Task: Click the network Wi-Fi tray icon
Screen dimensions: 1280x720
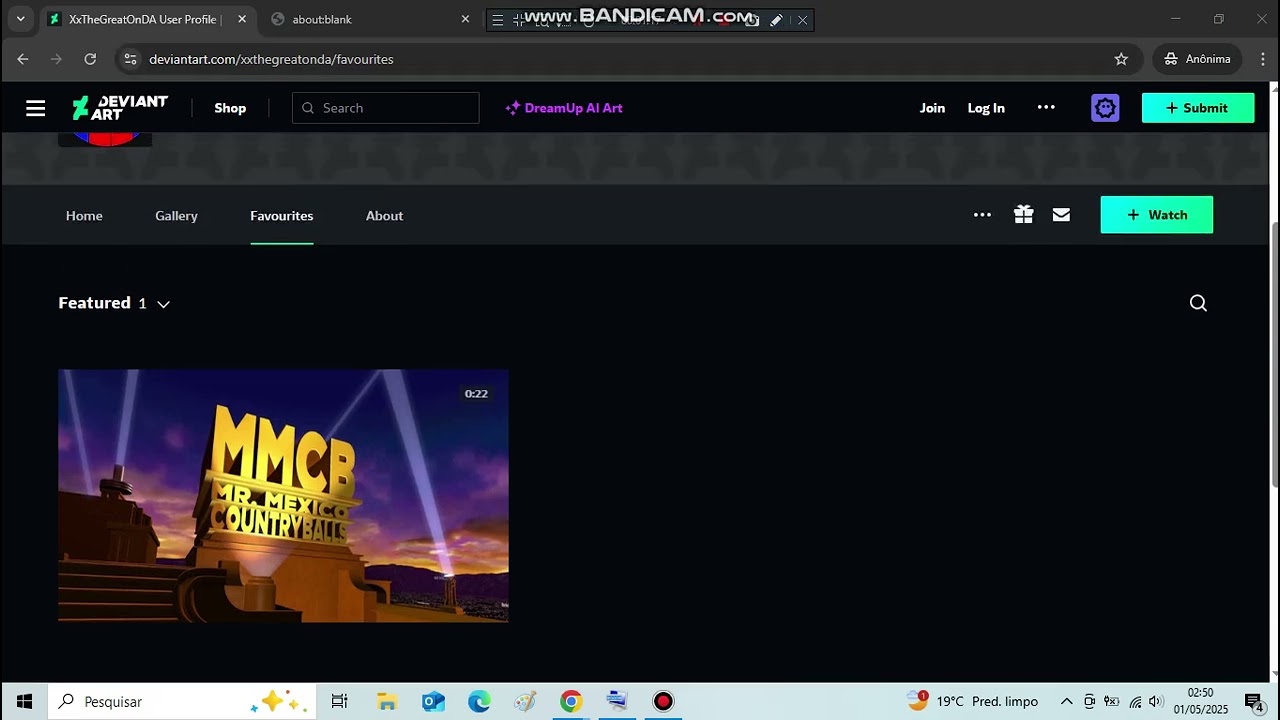Action: 1135,701
